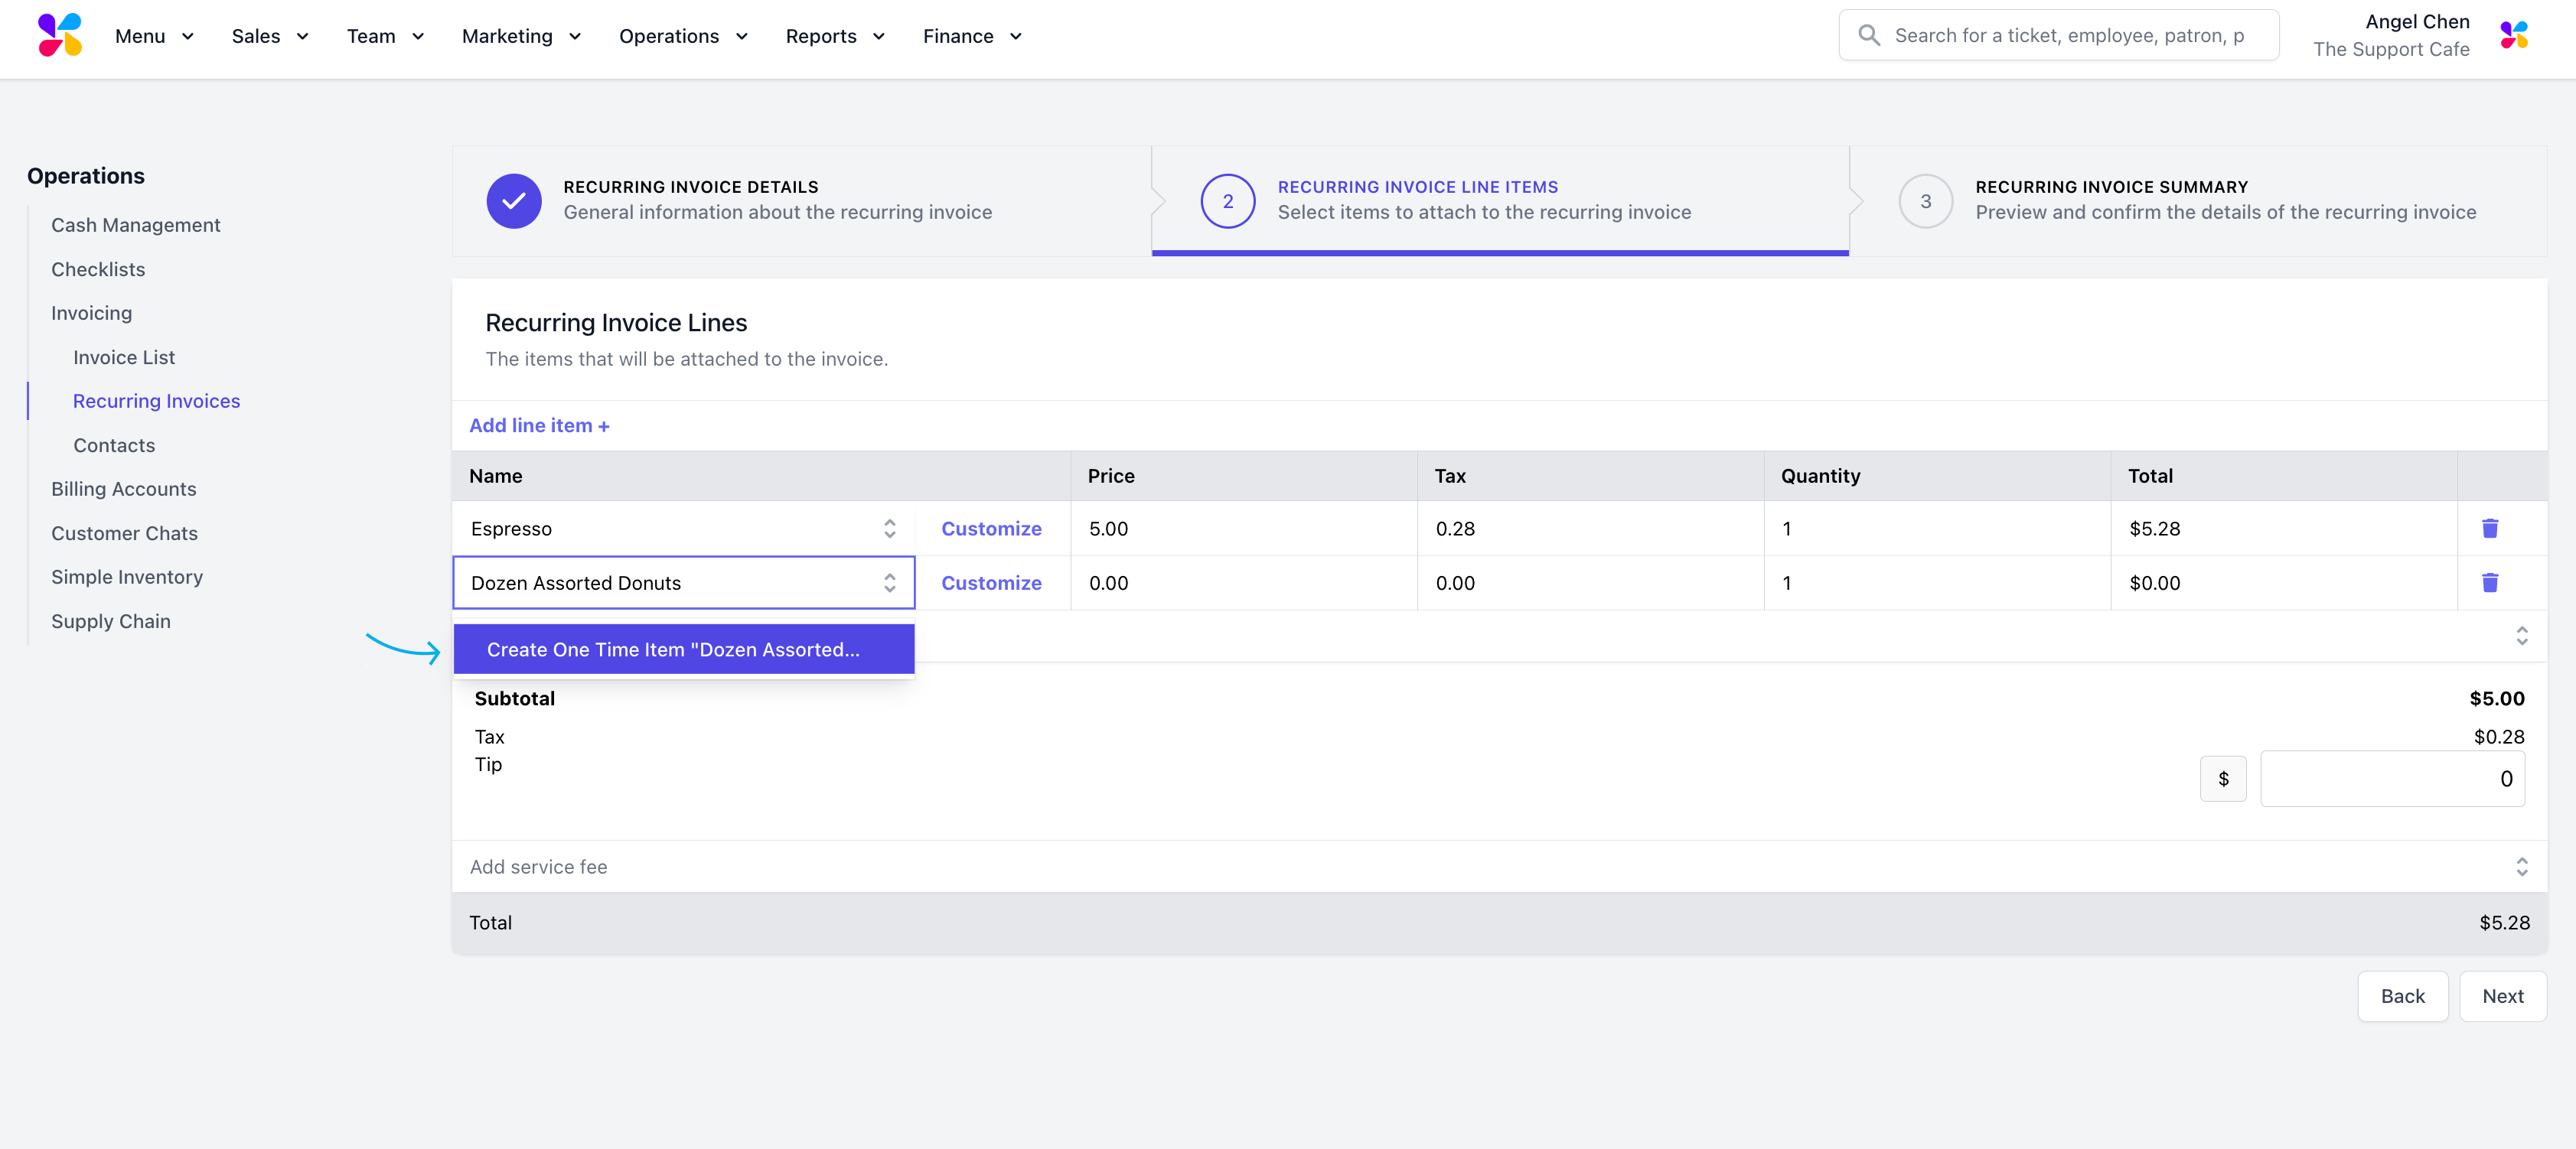Click Add line item link

539,425
